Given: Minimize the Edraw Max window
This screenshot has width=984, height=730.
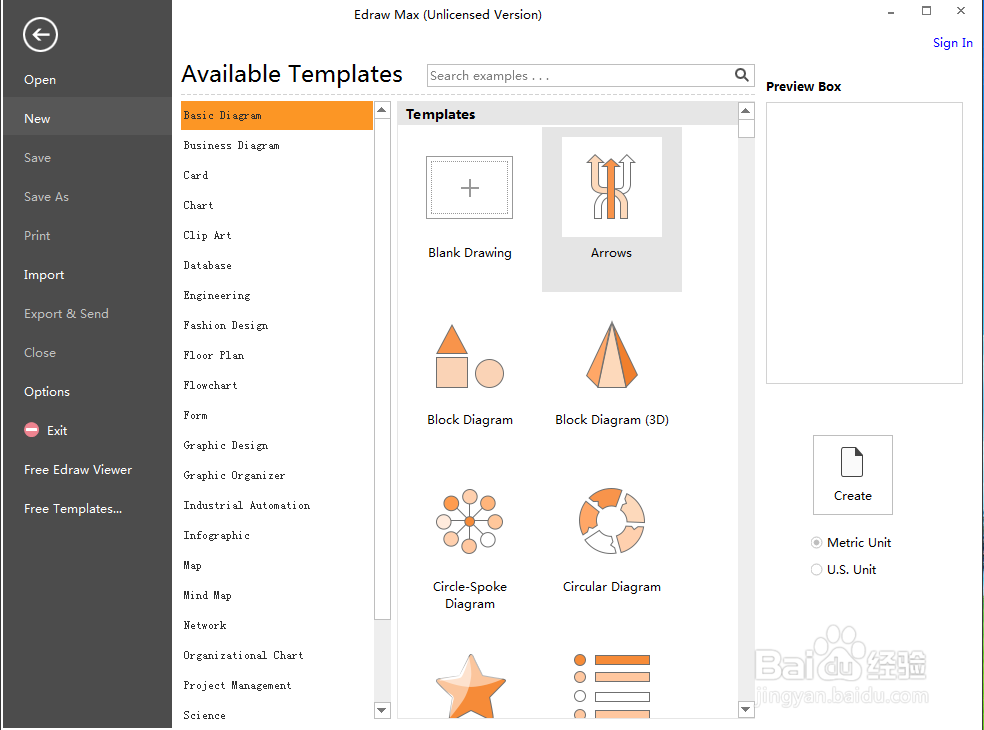Looking at the screenshot, I should 891,13.
